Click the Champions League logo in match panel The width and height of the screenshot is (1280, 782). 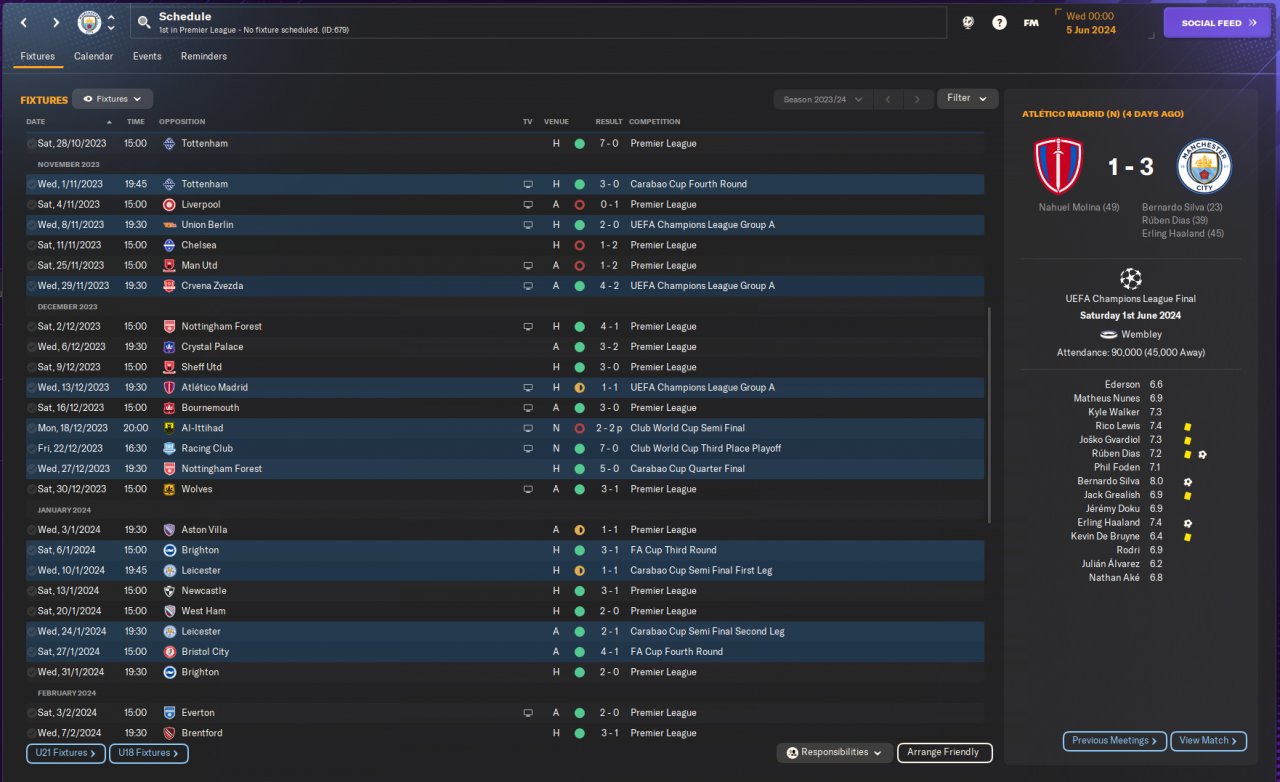[x=1131, y=279]
